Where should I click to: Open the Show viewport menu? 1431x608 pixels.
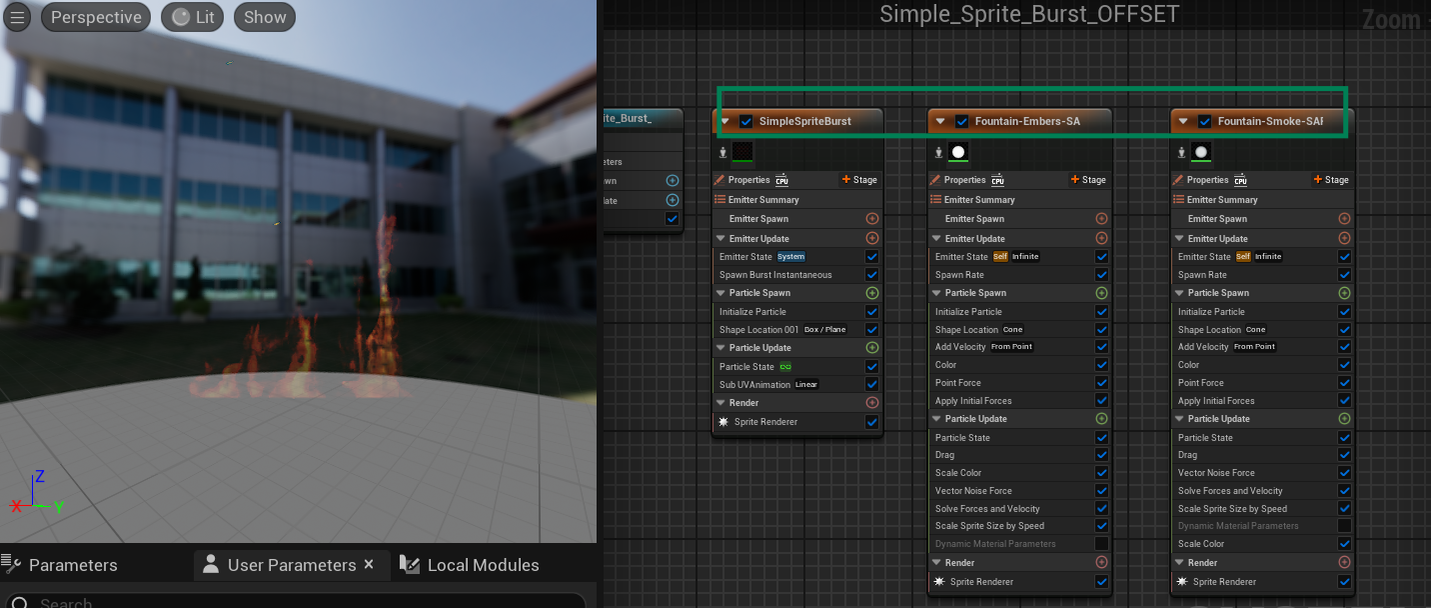[265, 17]
